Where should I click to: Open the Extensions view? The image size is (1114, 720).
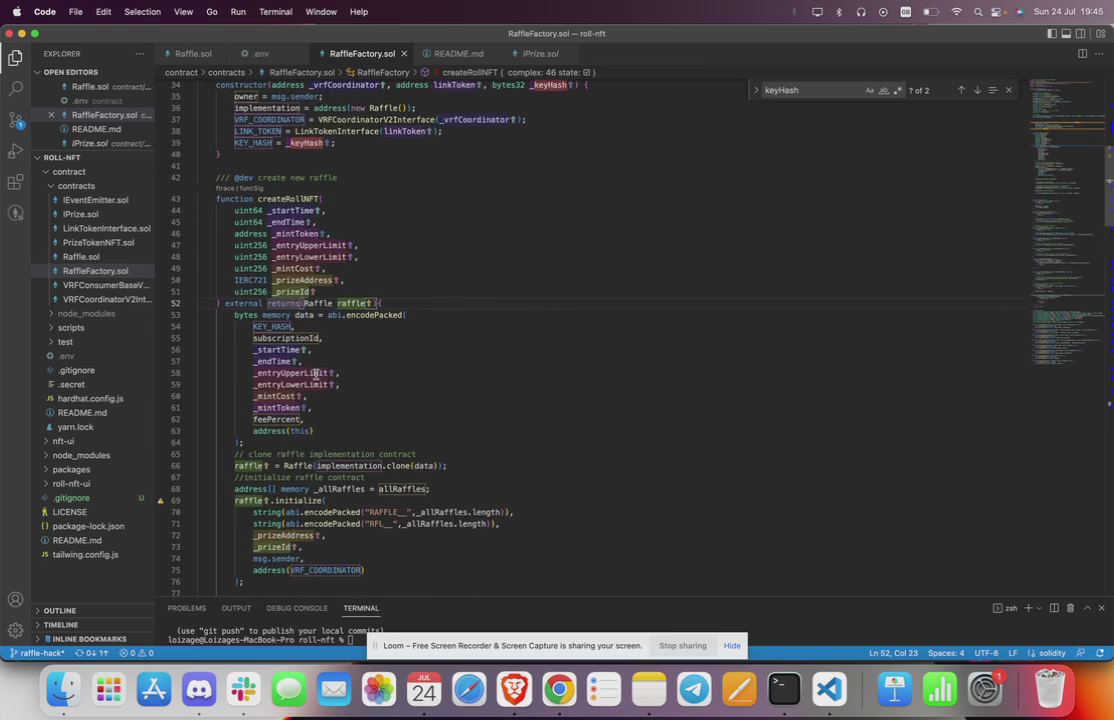(15, 182)
